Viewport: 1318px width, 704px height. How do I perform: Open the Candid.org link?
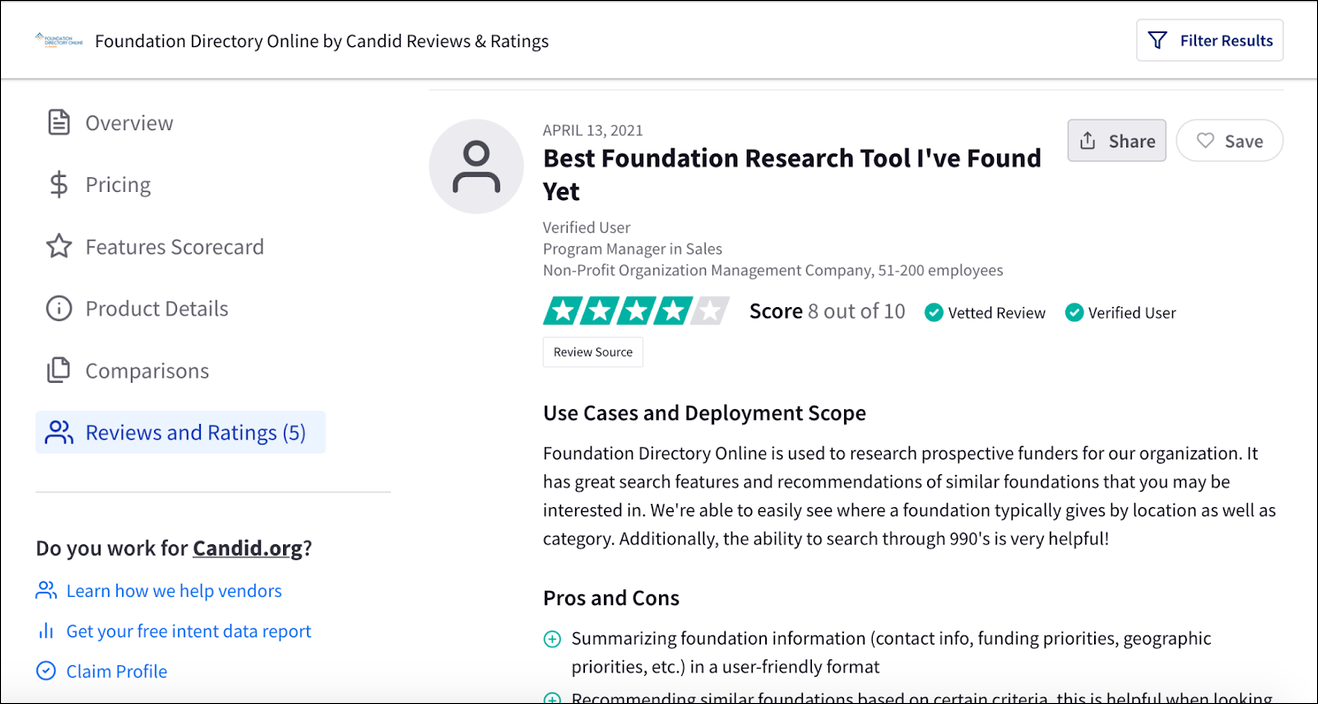(x=248, y=548)
